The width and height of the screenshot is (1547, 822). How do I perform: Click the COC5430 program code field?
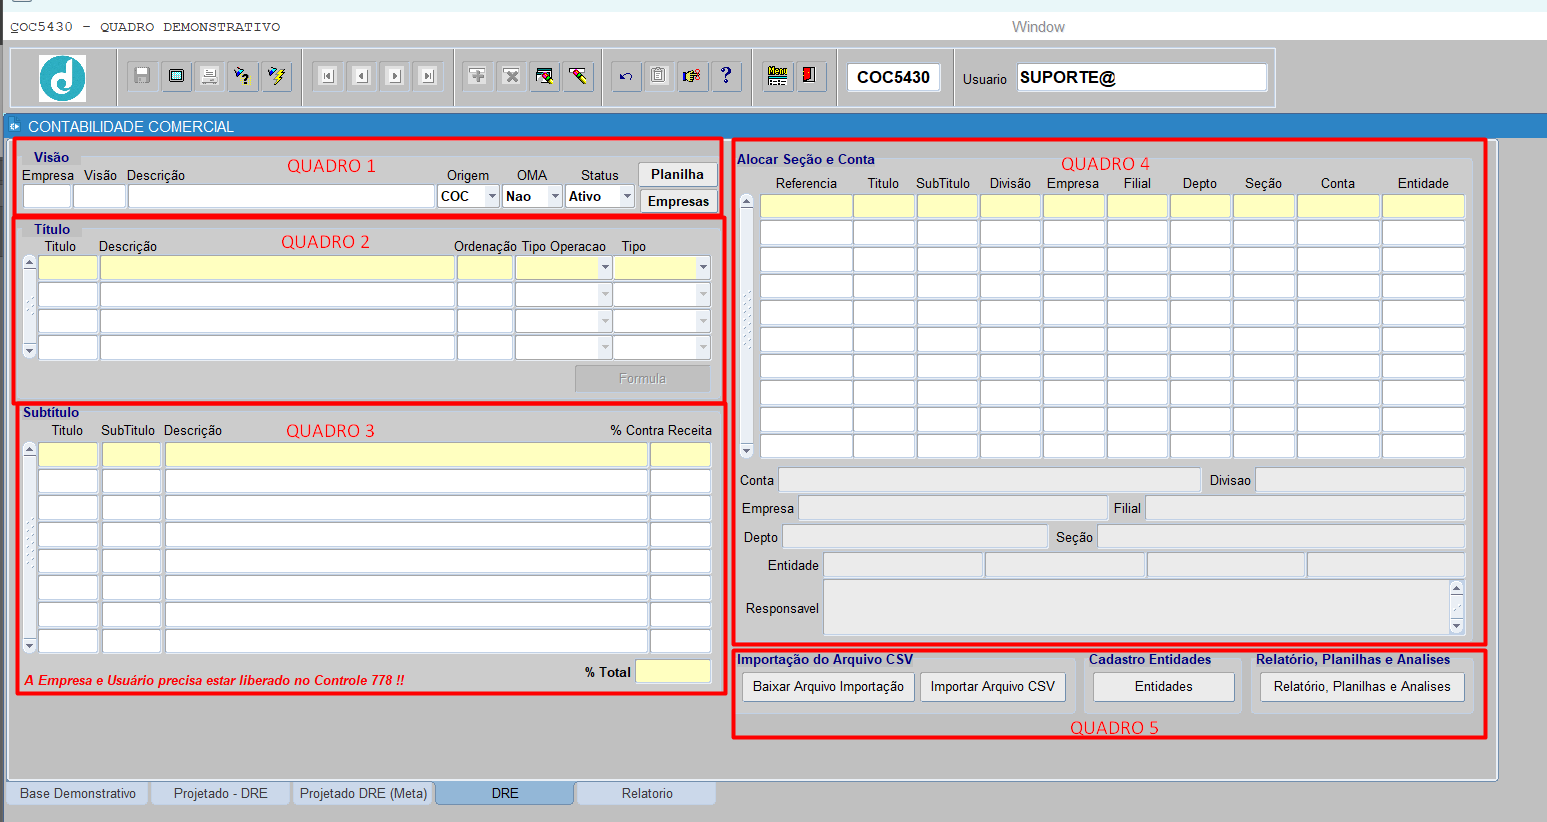pos(893,77)
